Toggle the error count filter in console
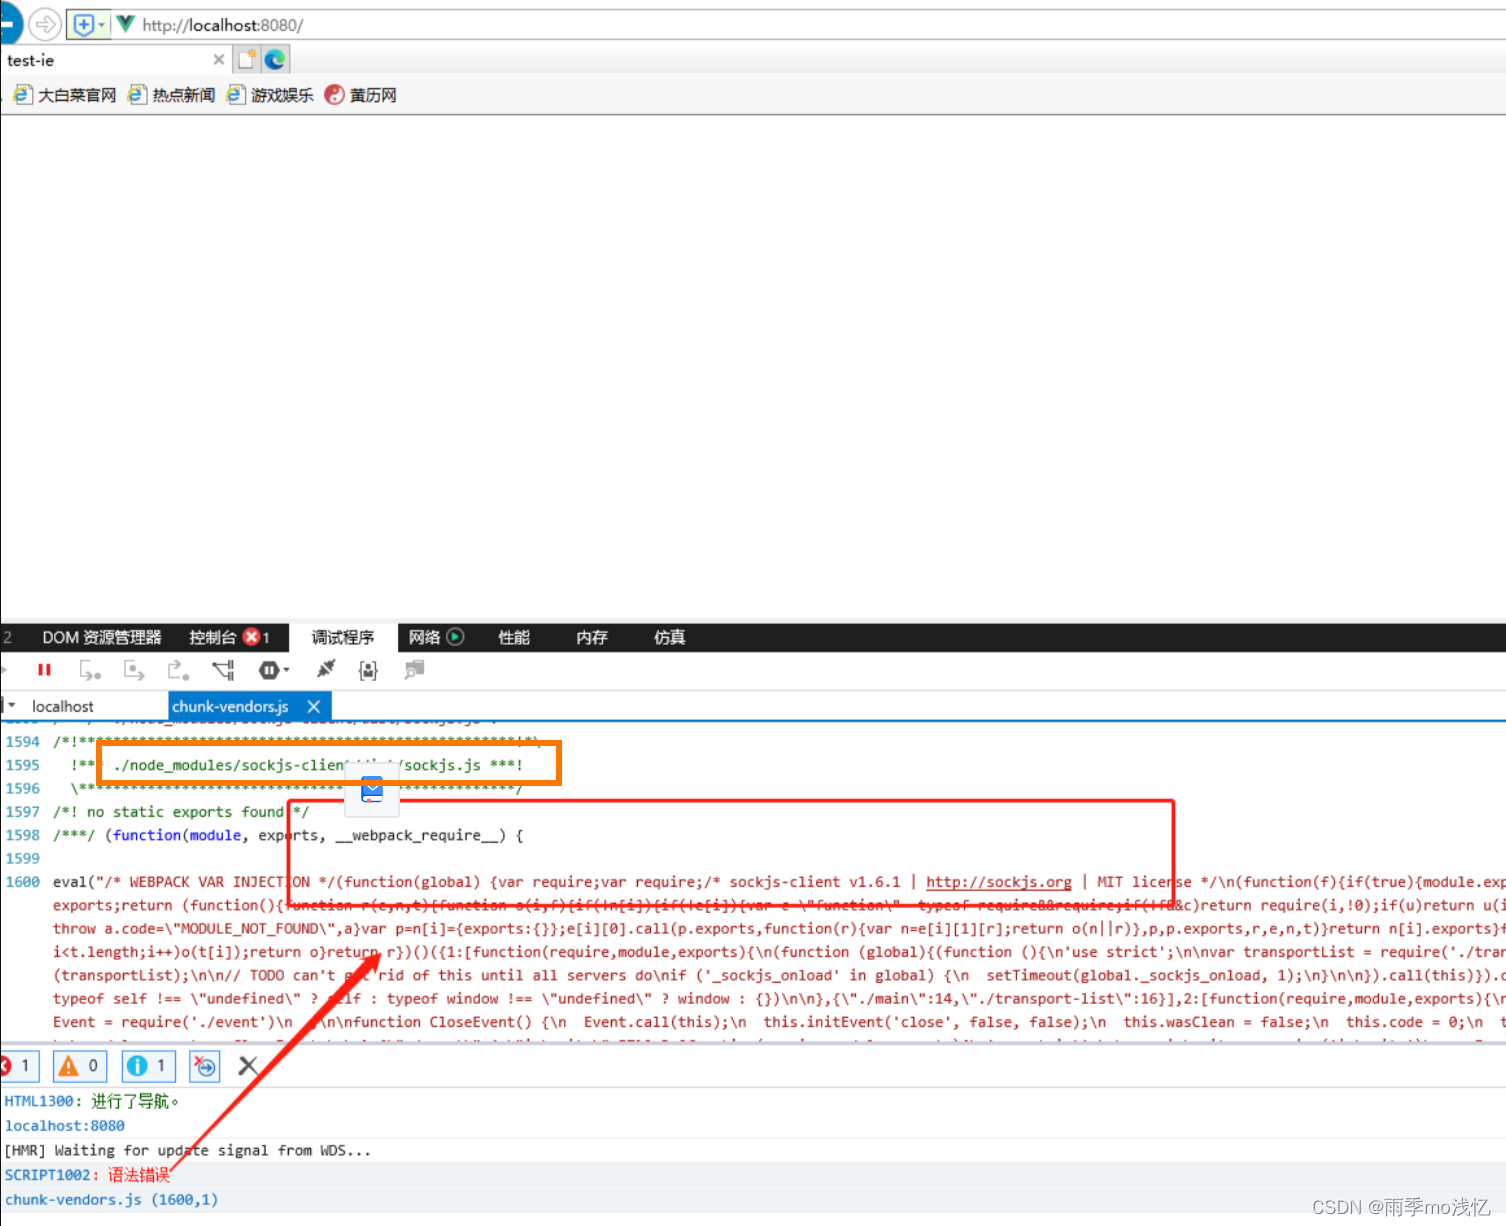This screenshot has height=1226, width=1506. [18, 1066]
